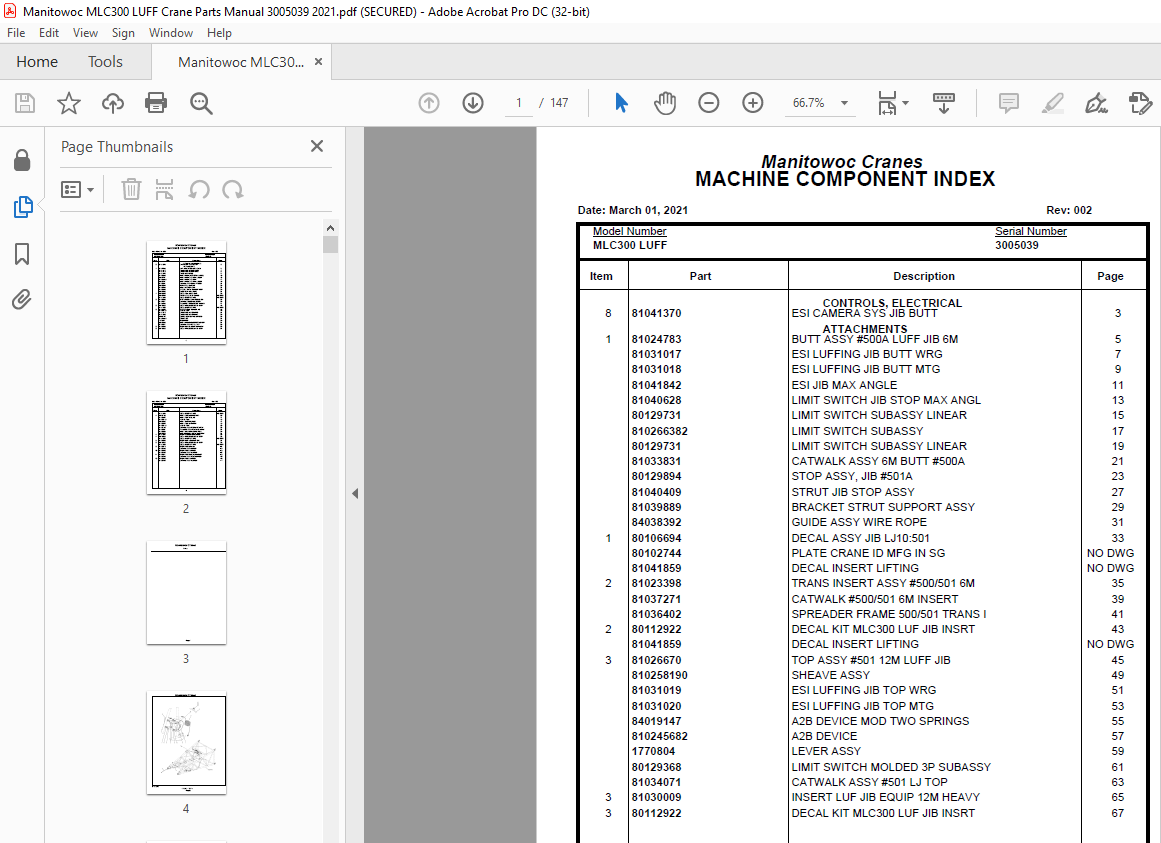
Task: Click description A2B DEVICE MOD TWO SPRINGS
Action: click(x=880, y=722)
